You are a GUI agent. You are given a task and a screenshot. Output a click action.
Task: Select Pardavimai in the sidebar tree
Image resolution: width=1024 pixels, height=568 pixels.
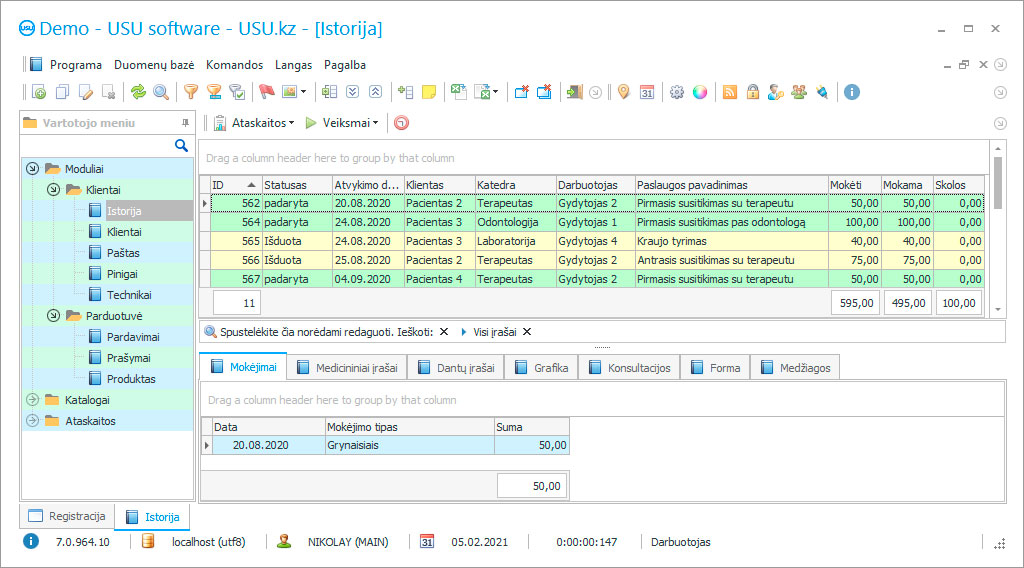(x=133, y=337)
